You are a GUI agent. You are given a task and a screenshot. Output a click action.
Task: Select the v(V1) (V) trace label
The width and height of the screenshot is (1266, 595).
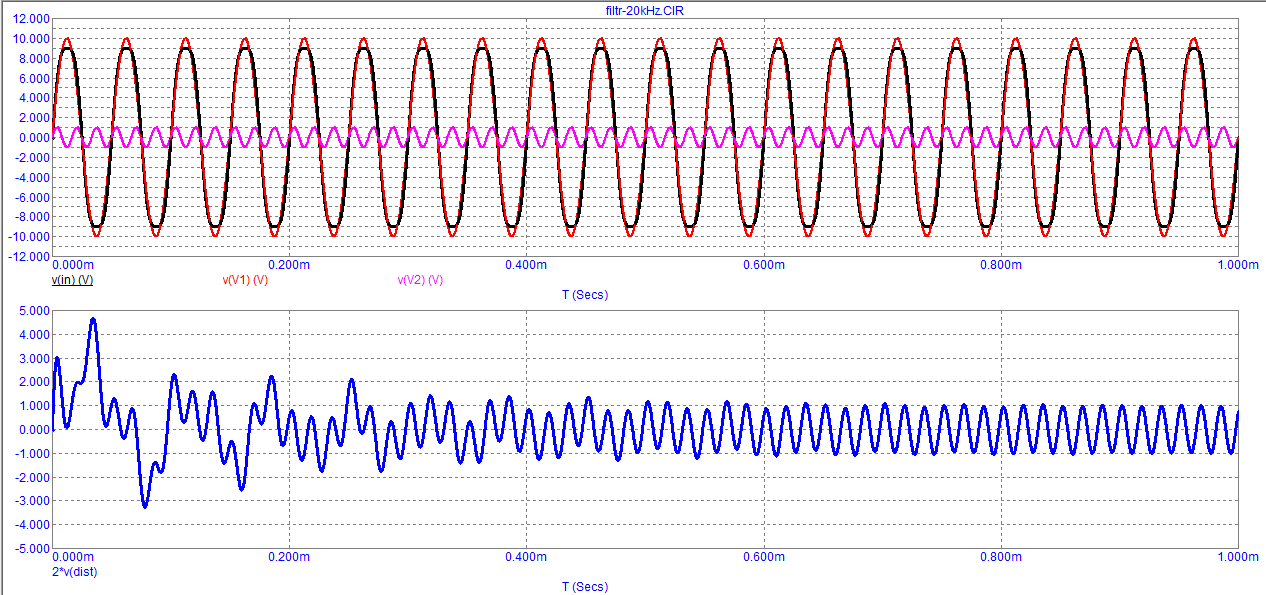[245, 280]
